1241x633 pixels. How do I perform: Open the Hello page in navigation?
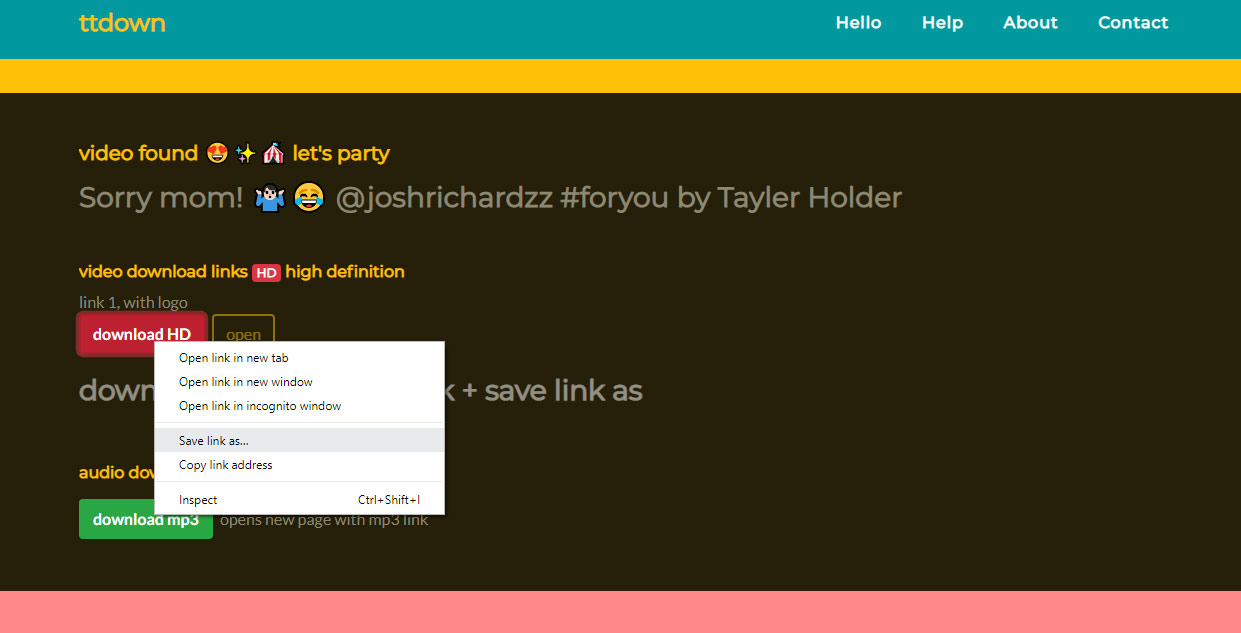[858, 23]
